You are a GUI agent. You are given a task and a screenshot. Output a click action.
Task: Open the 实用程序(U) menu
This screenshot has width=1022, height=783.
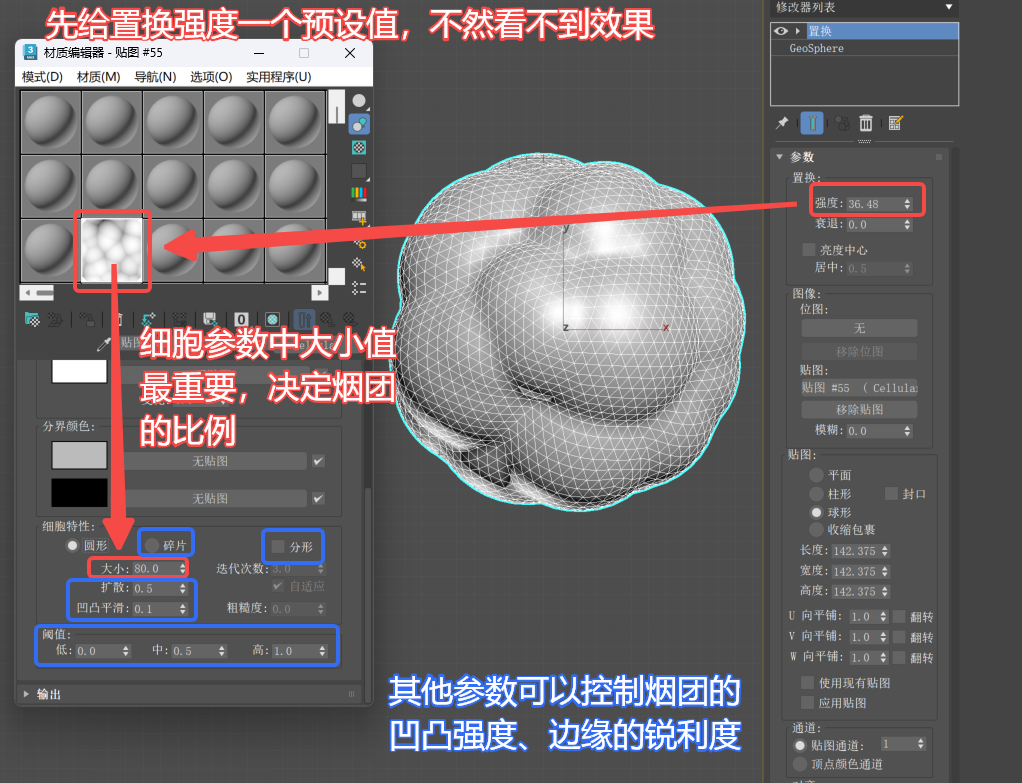point(278,77)
